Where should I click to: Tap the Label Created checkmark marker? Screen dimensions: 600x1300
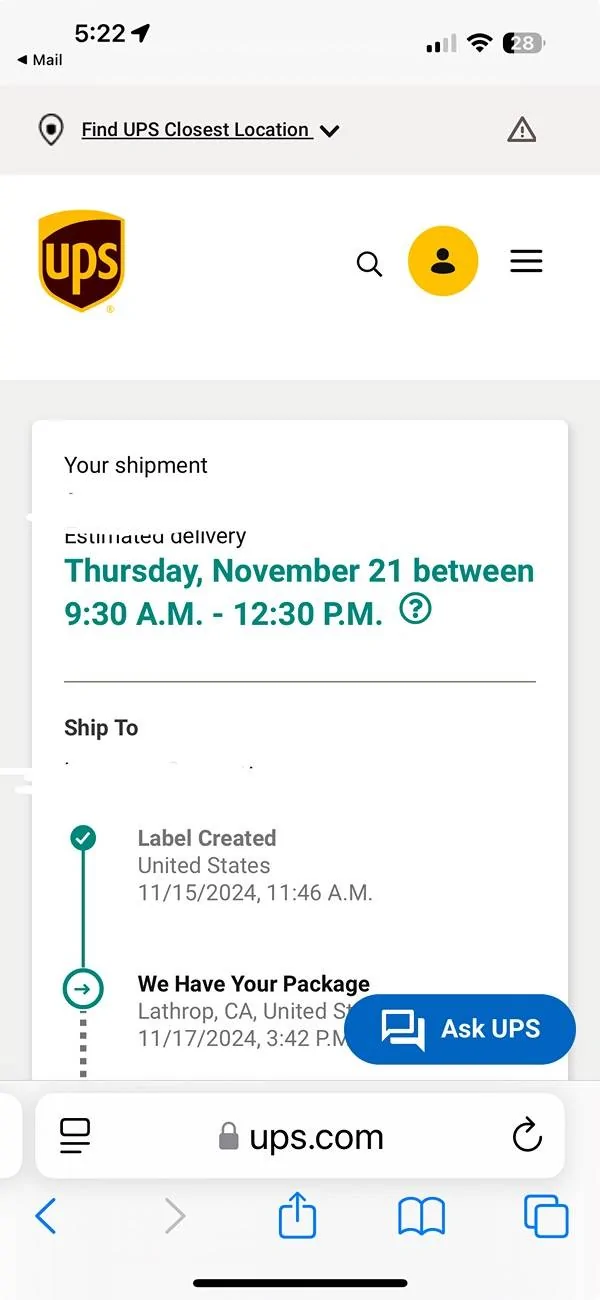[83, 838]
